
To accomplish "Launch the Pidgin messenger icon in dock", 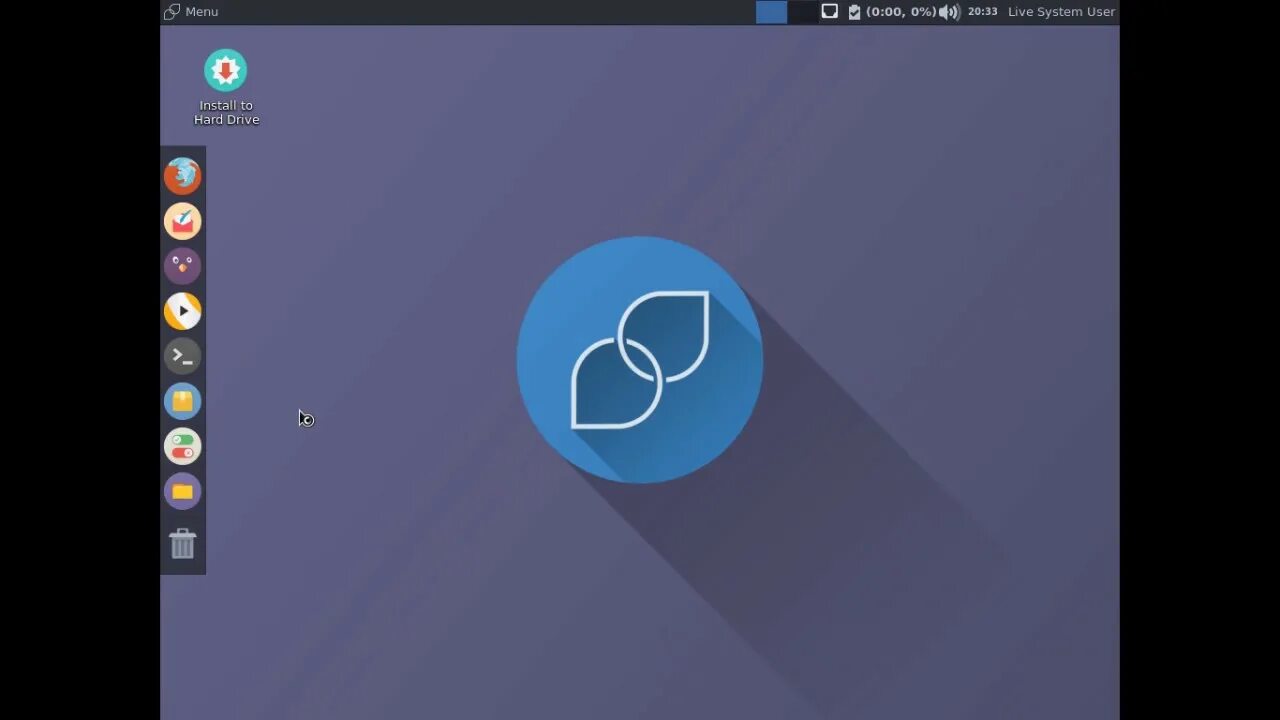I will tap(183, 266).
